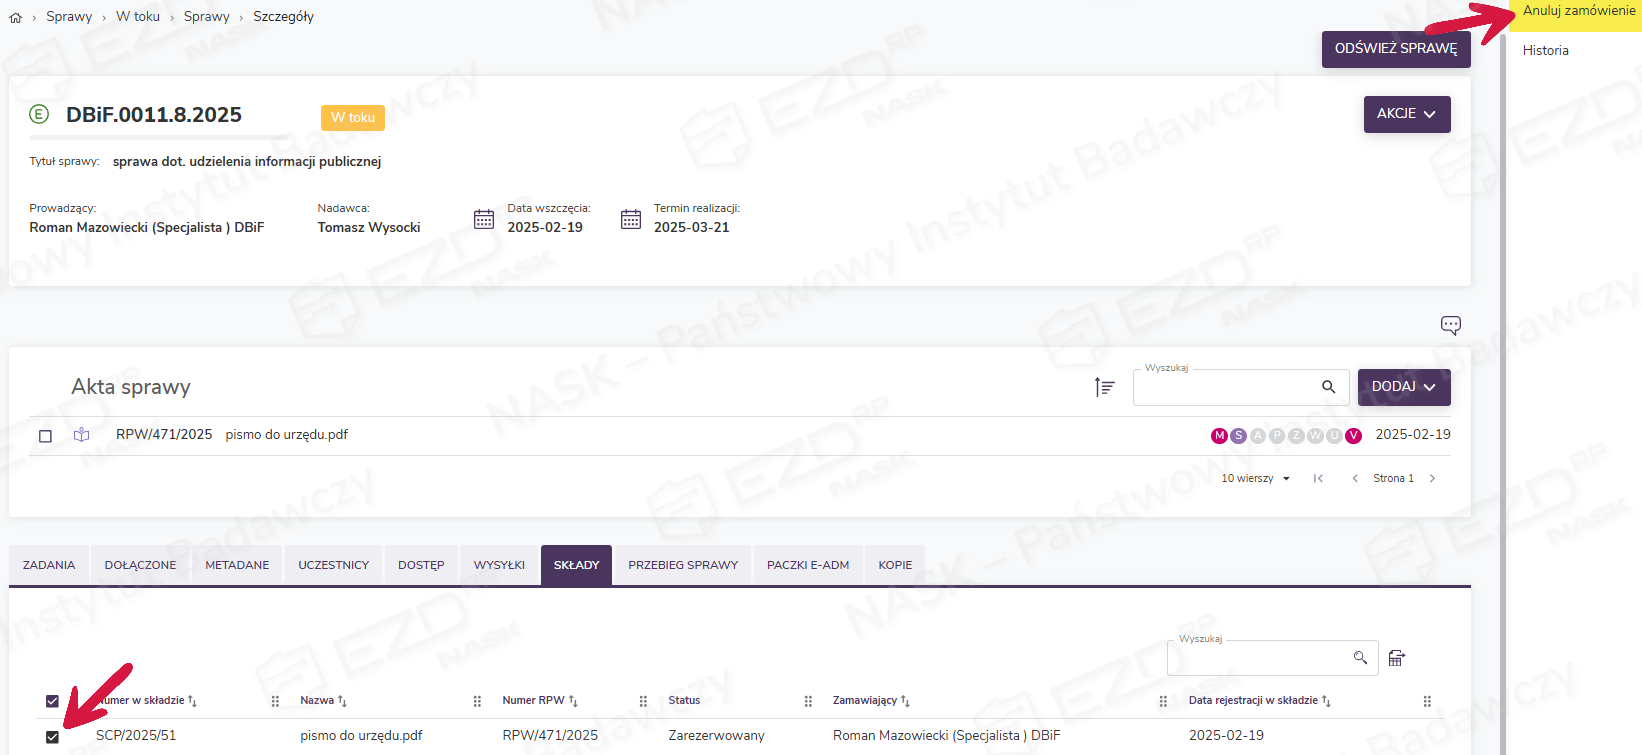This screenshot has height=755, width=1642.
Task: Open the METADANE tab
Action: tap(237, 565)
